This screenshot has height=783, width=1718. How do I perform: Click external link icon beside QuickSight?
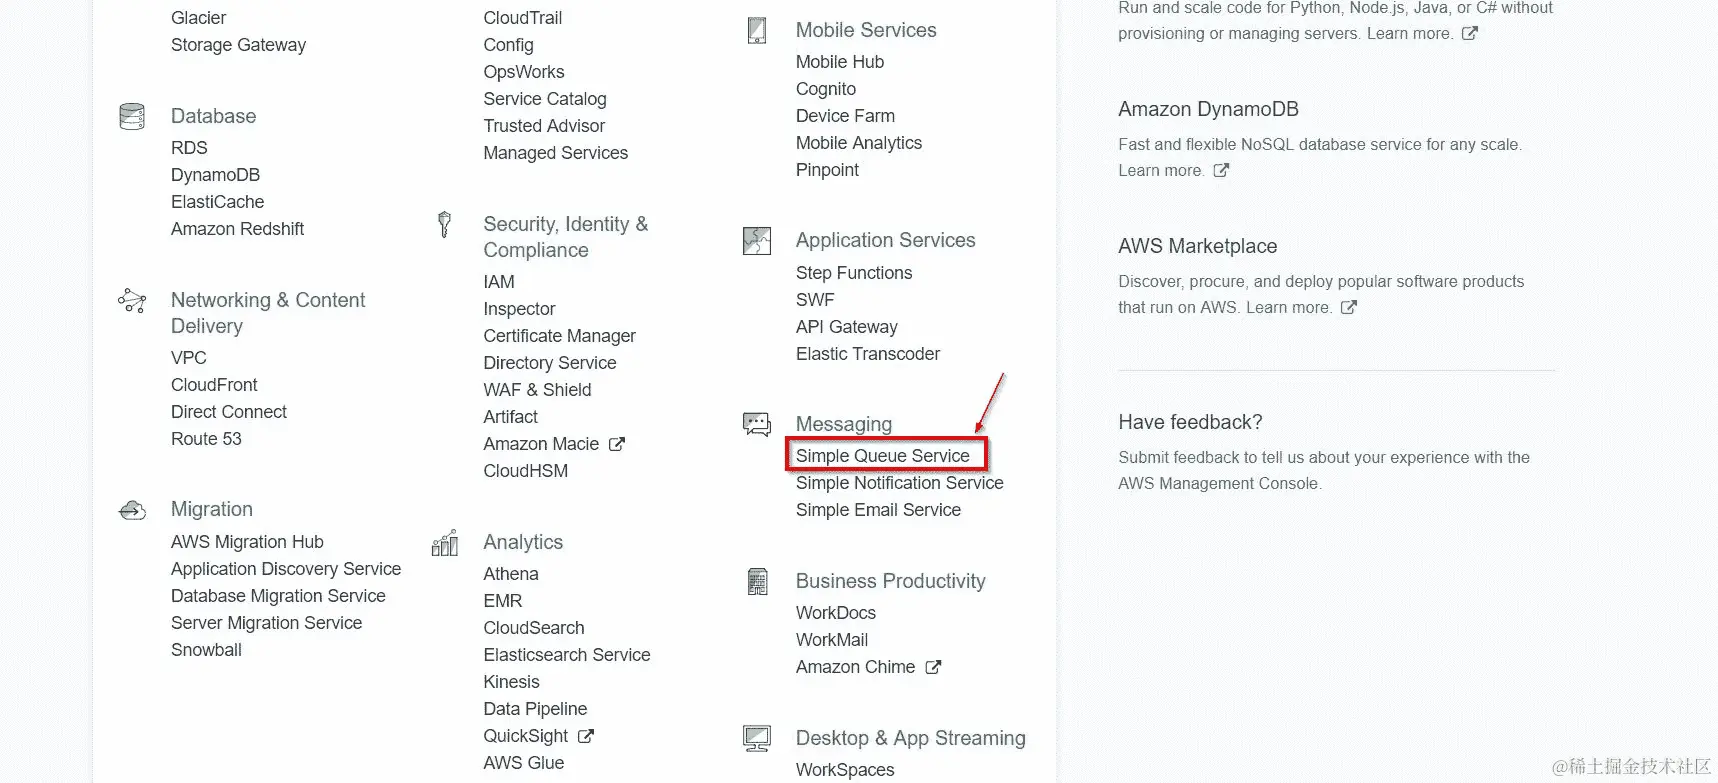[586, 736]
